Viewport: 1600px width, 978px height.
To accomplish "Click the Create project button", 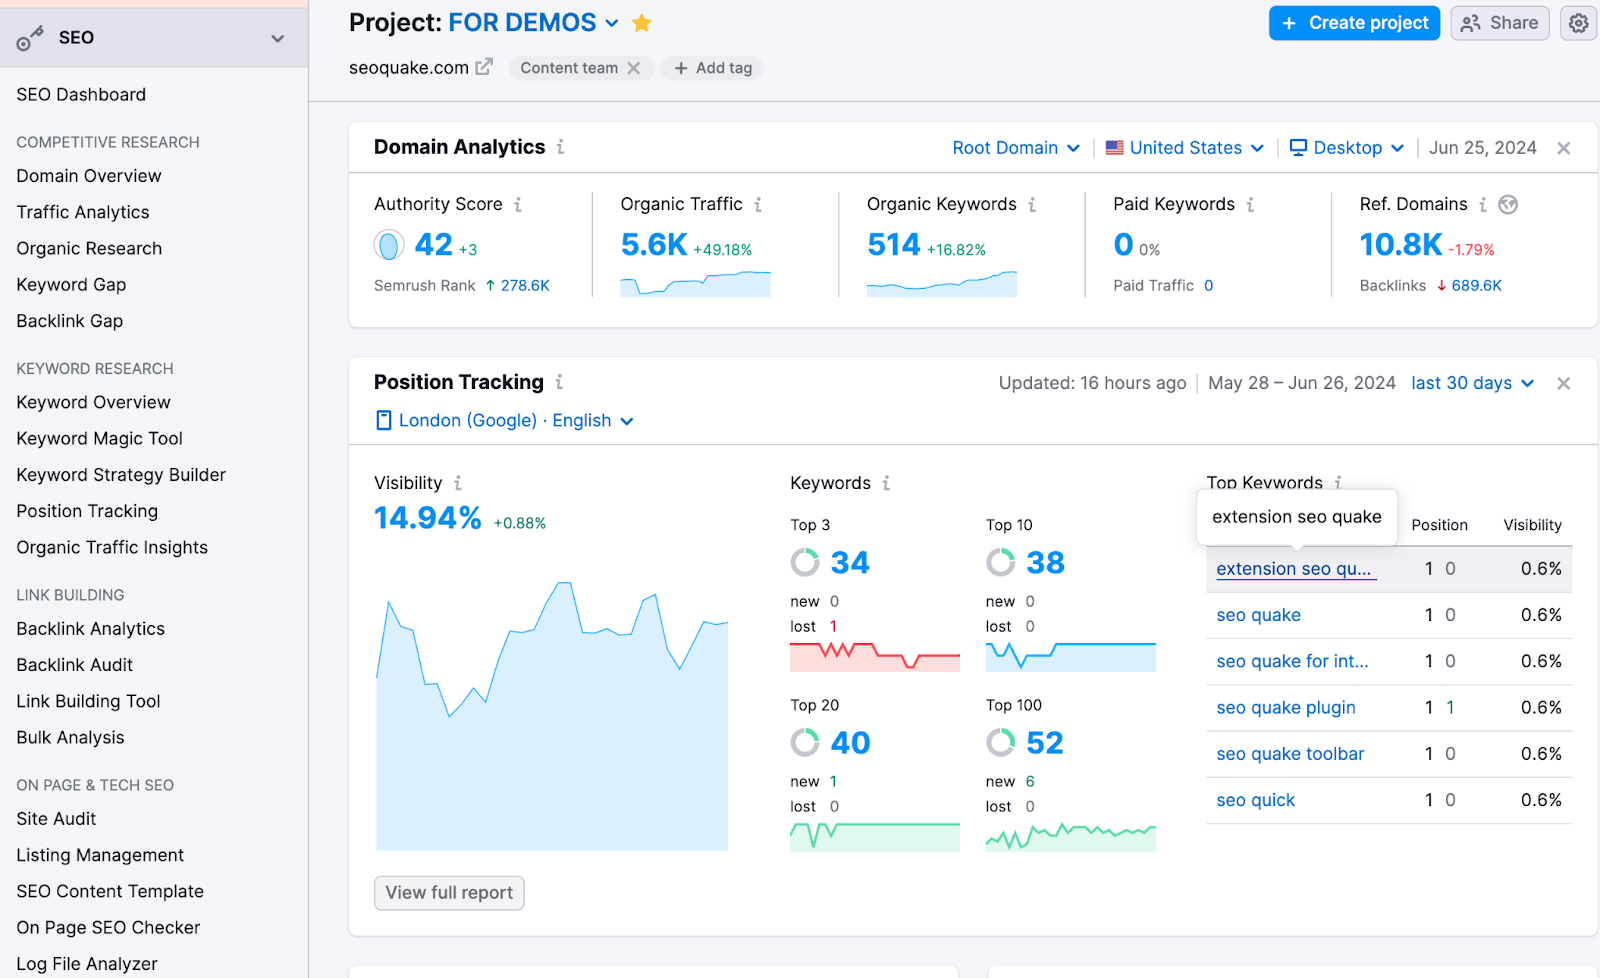I will pos(1354,22).
